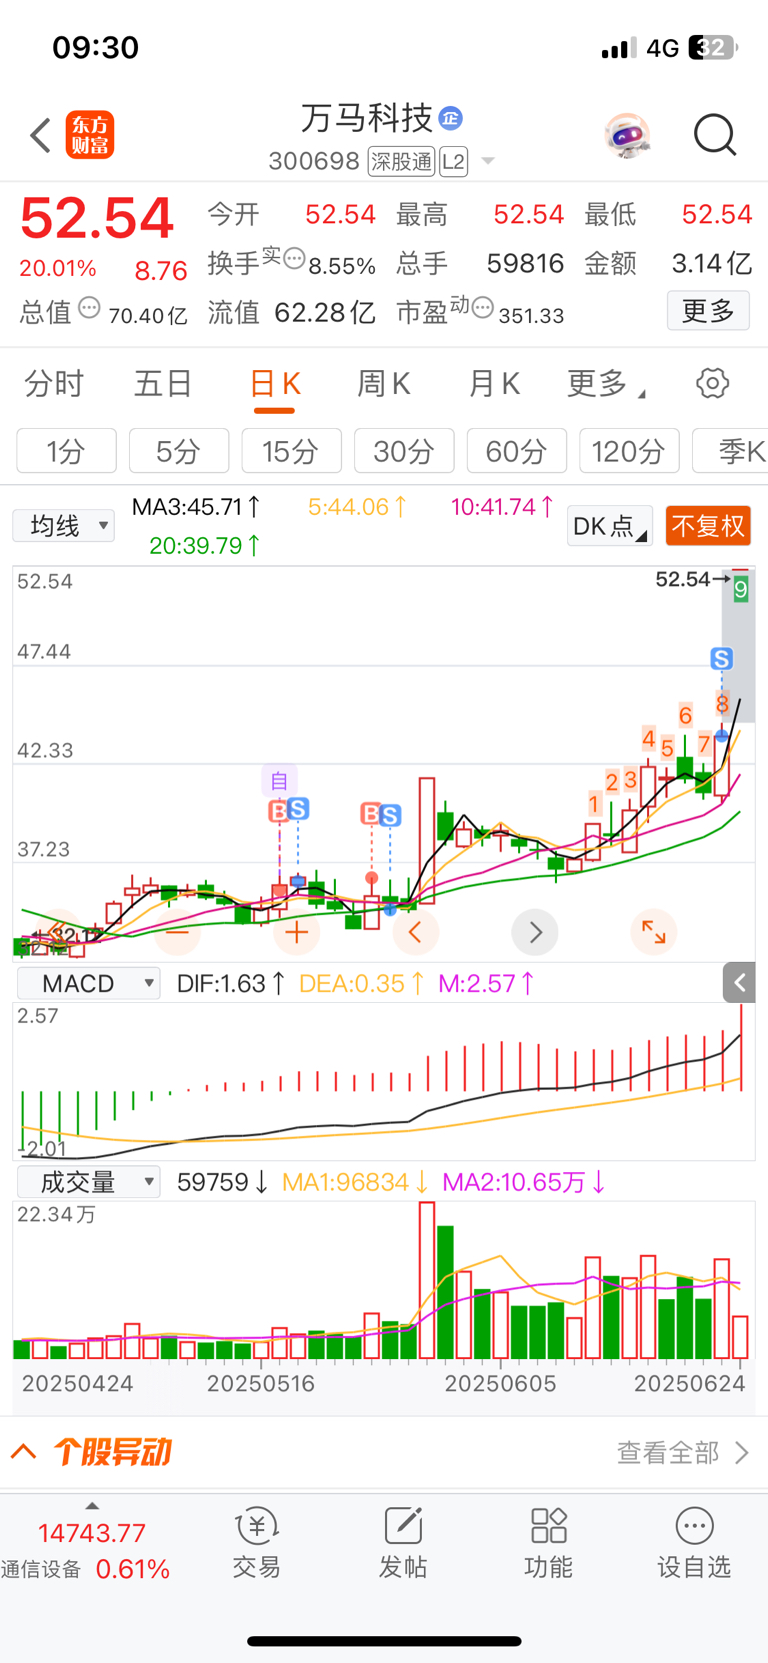The height and width of the screenshot is (1663, 768).
Task: Open the 交易 tab
Action: pos(257,1544)
